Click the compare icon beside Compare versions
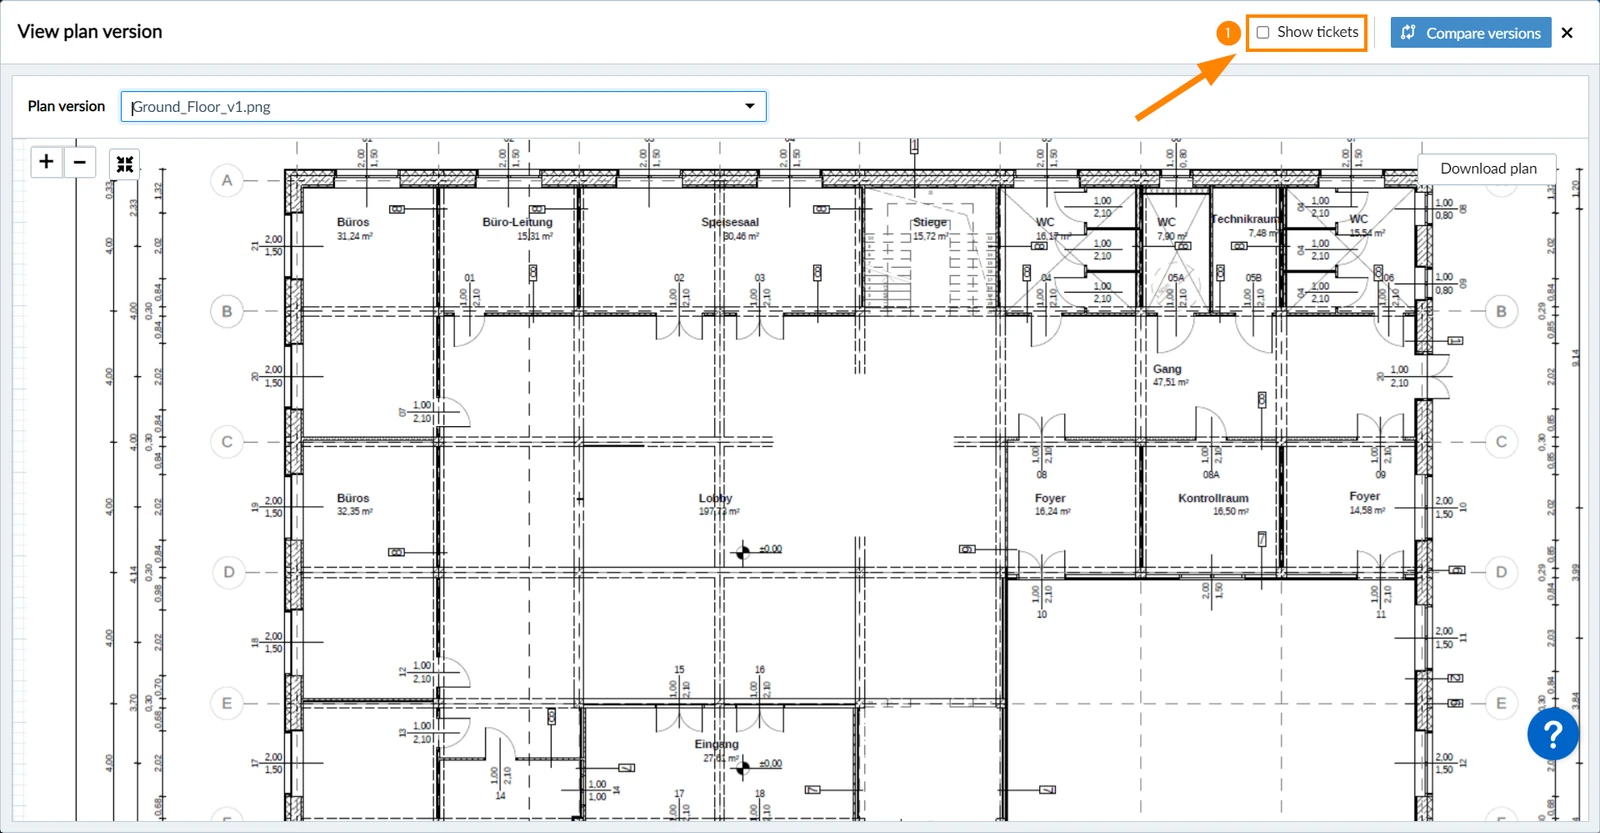1600x833 pixels. tap(1408, 33)
